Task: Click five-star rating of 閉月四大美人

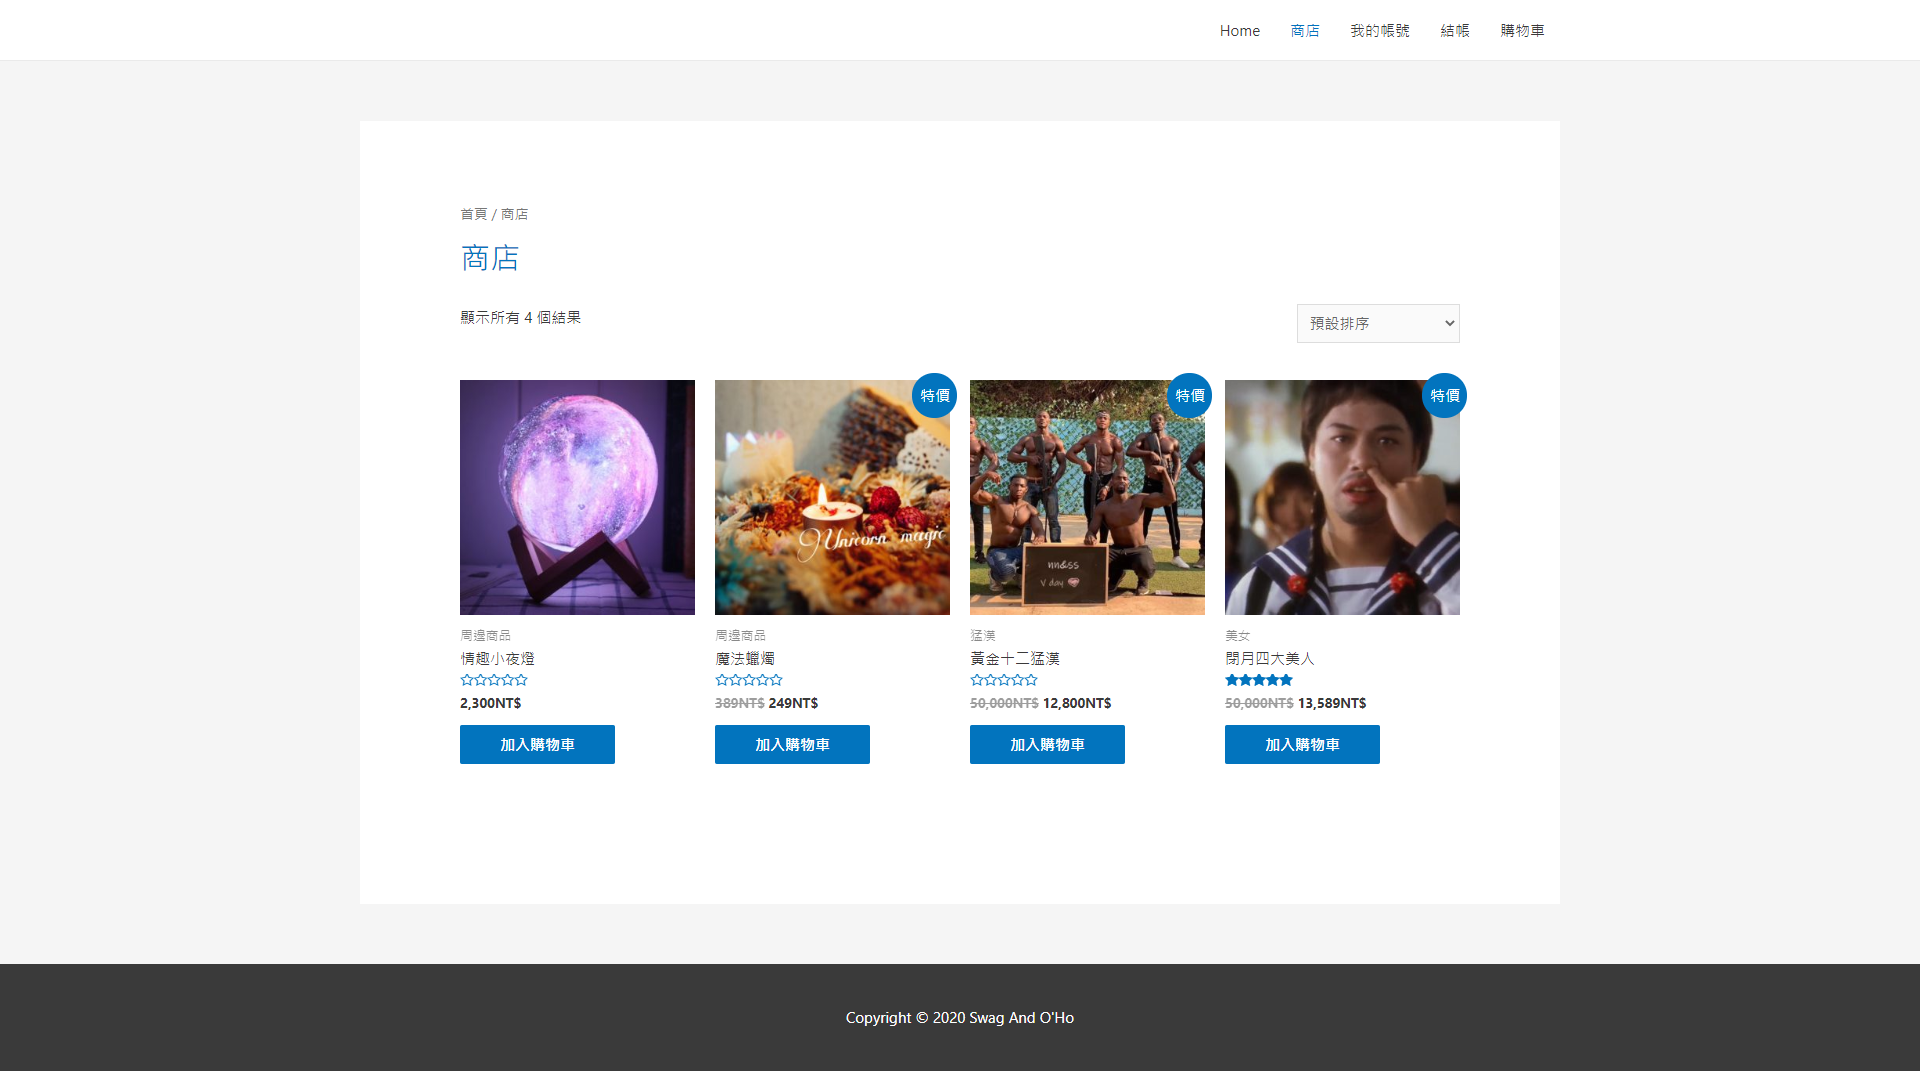Action: [x=1259, y=680]
